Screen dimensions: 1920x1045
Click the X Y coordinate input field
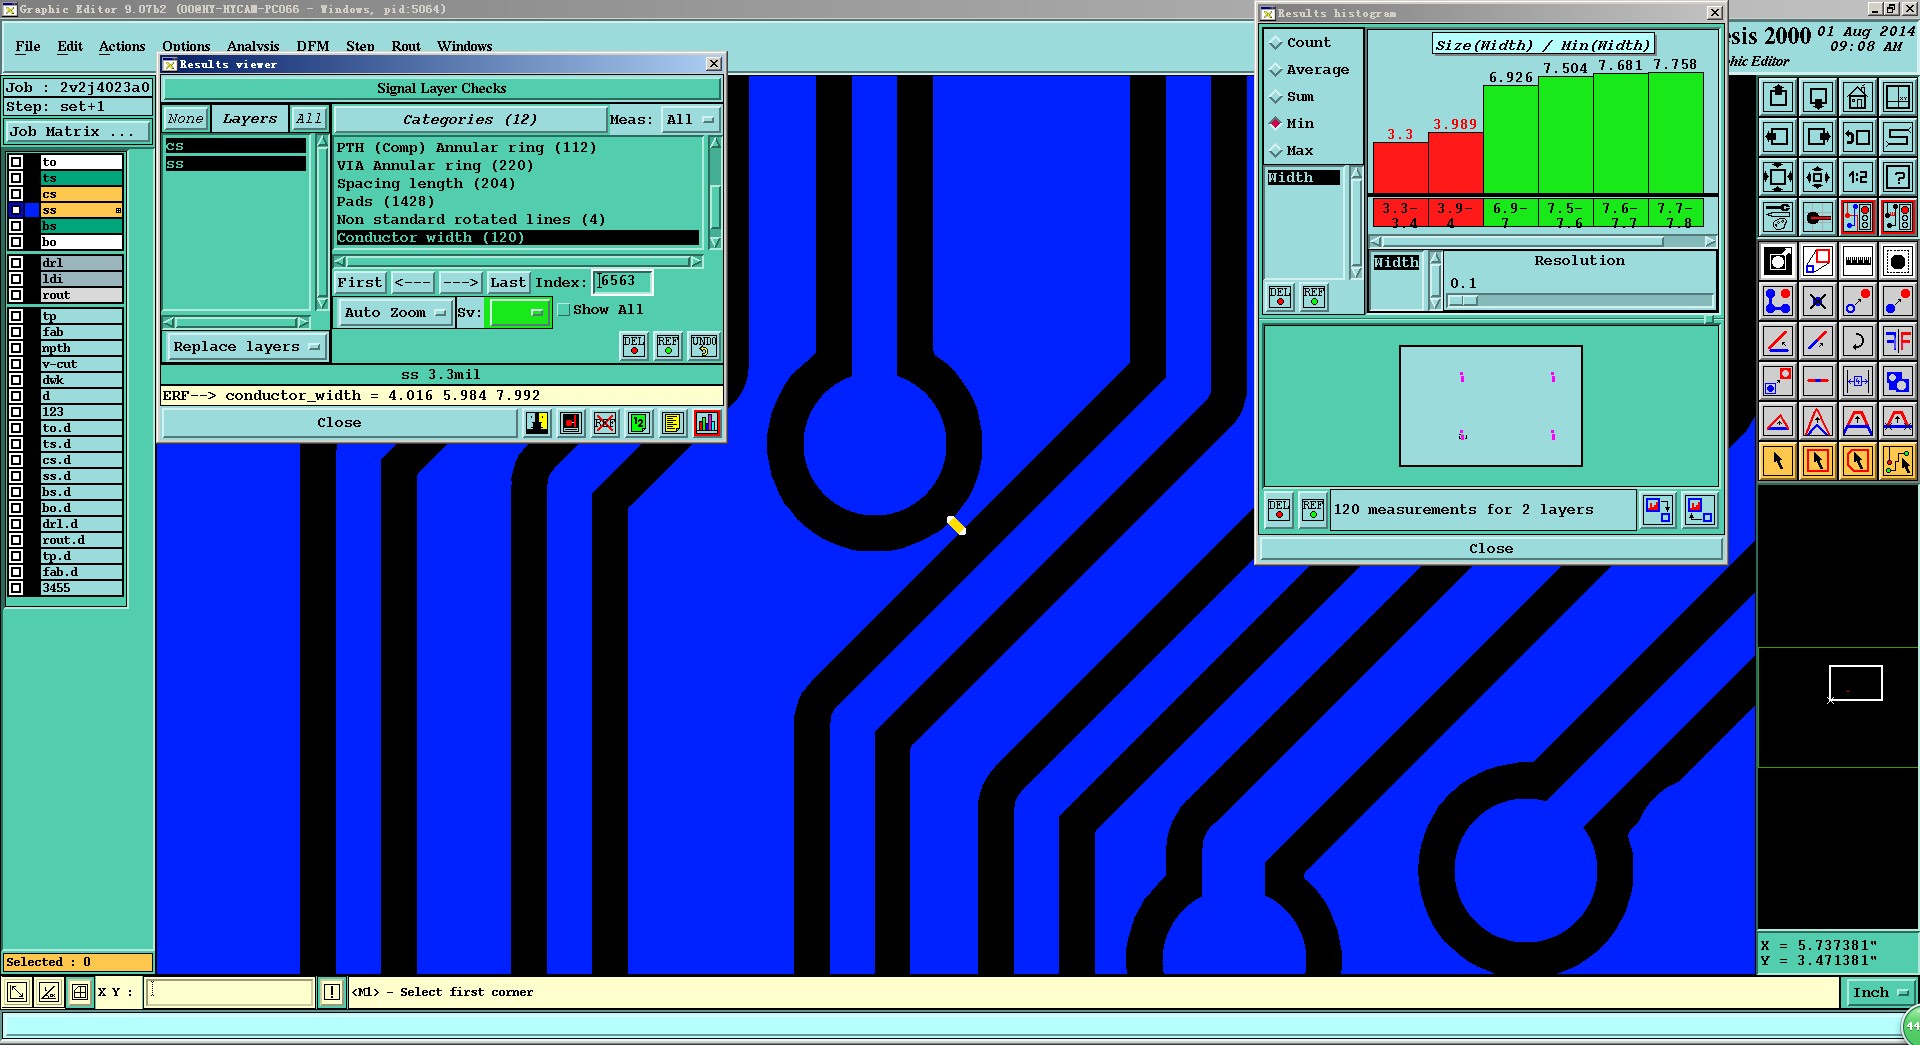tap(230, 992)
